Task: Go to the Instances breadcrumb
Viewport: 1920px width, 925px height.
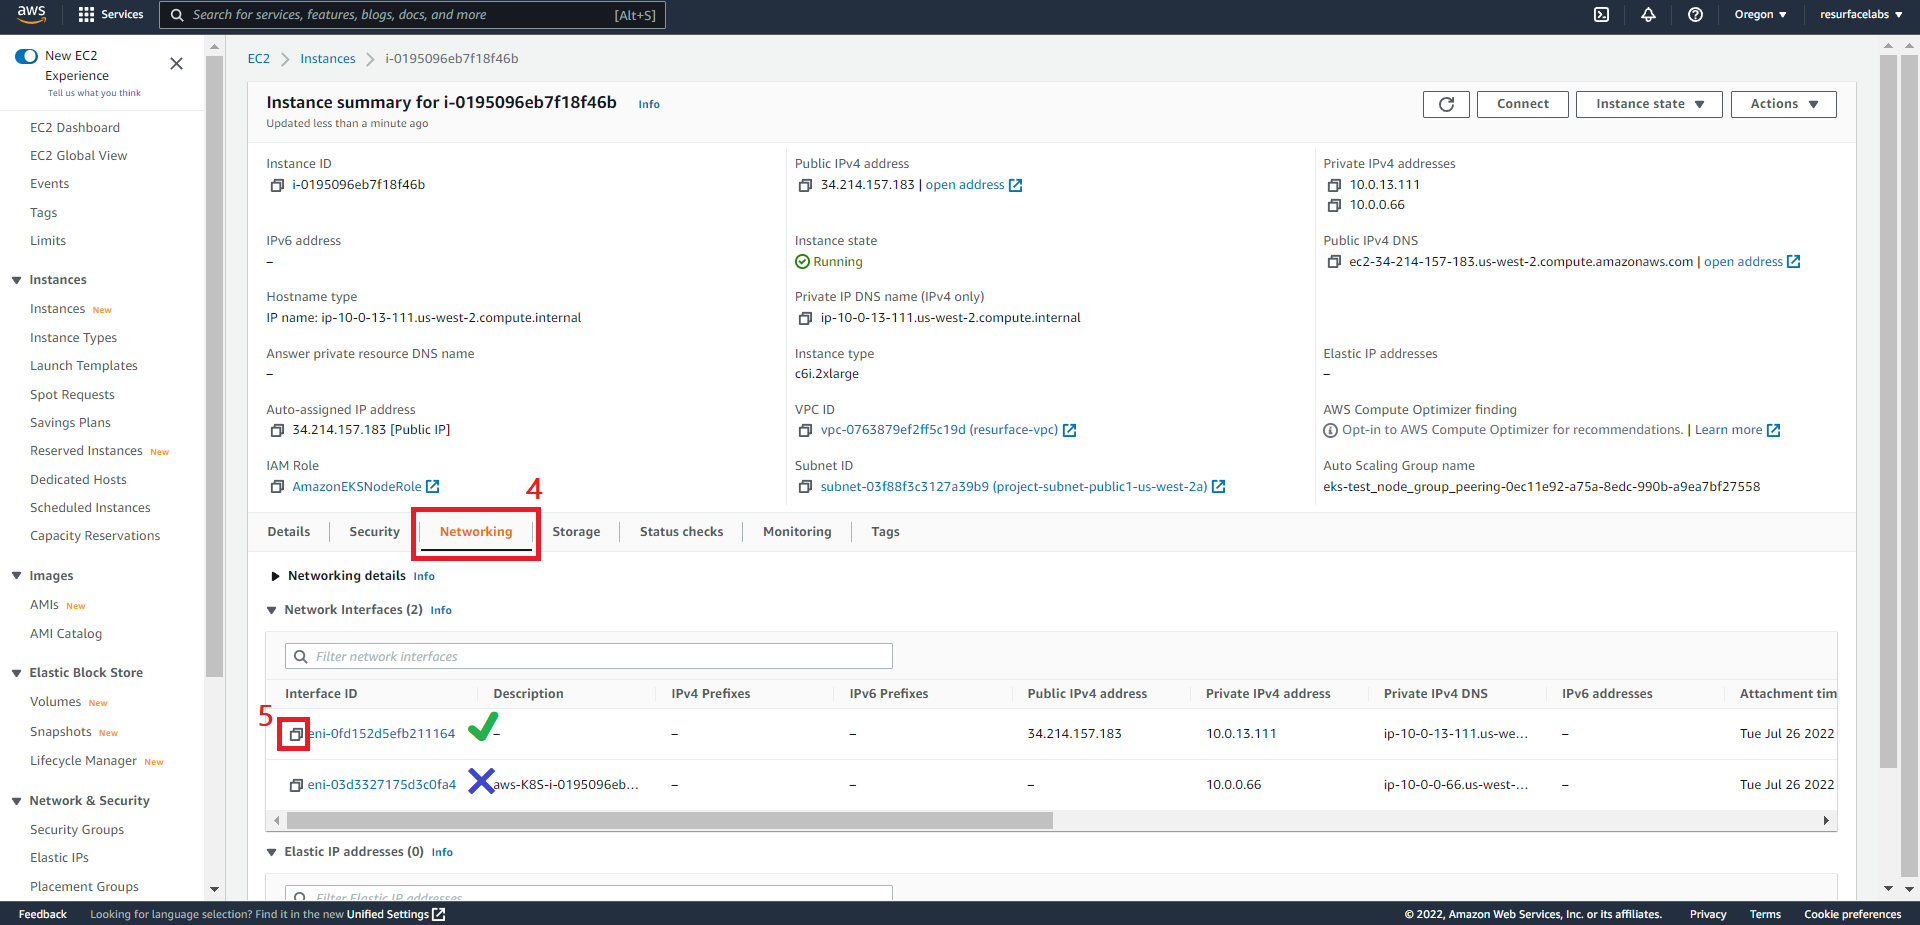Action: 328,59
